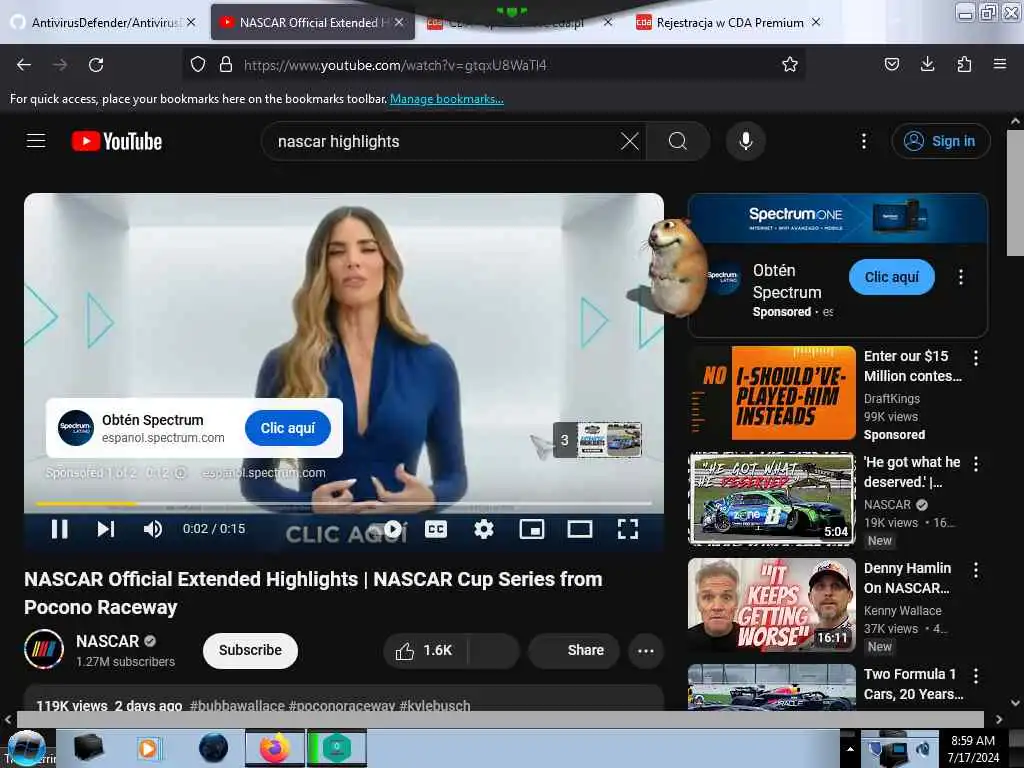Skip to next video
Image resolution: width=1024 pixels, height=768 pixels.
point(106,529)
